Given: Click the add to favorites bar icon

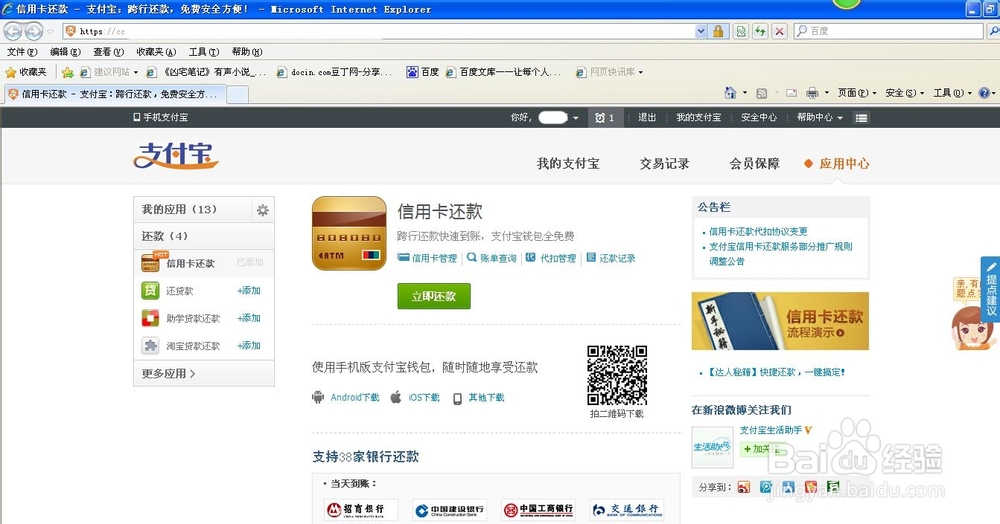Looking at the screenshot, I should [x=67, y=72].
